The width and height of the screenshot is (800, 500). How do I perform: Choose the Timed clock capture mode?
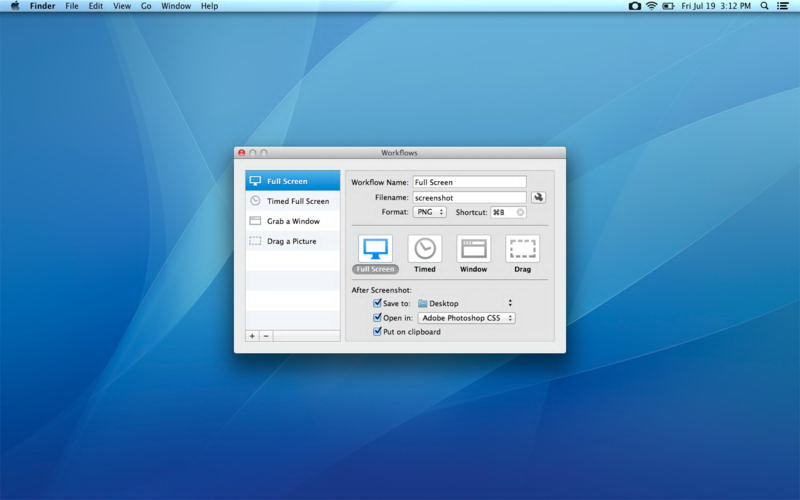[425, 249]
